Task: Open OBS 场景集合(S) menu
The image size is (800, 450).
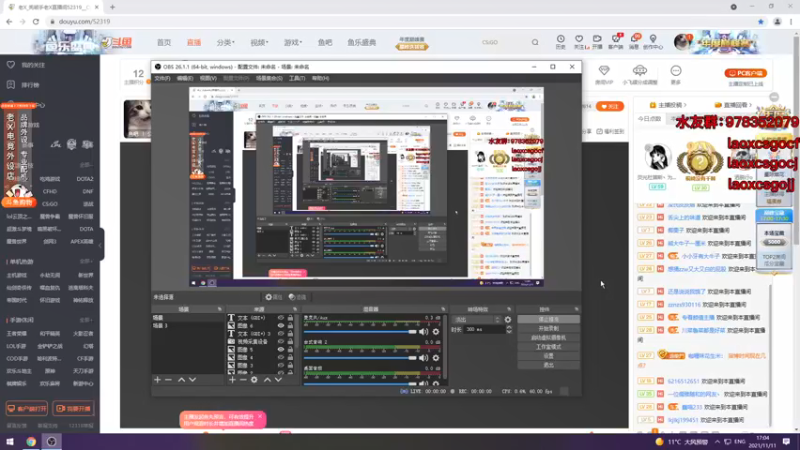Action: tap(269, 79)
